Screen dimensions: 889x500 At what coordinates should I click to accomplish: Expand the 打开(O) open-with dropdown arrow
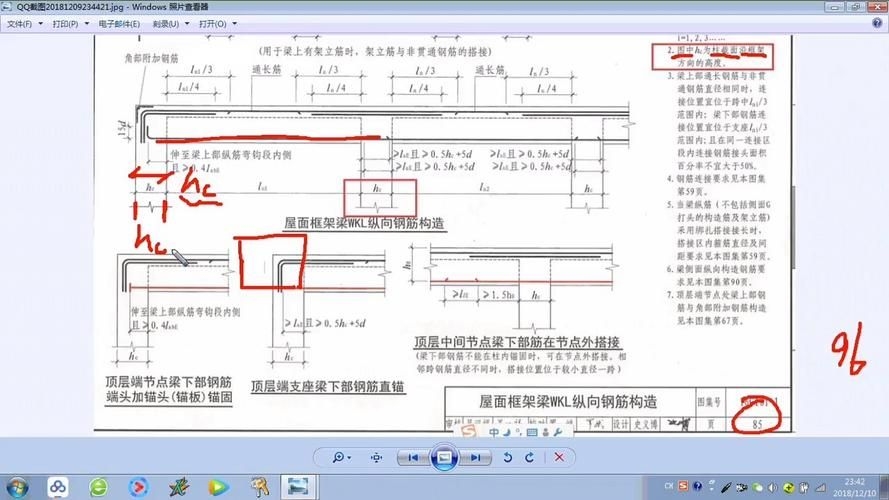(x=235, y=24)
